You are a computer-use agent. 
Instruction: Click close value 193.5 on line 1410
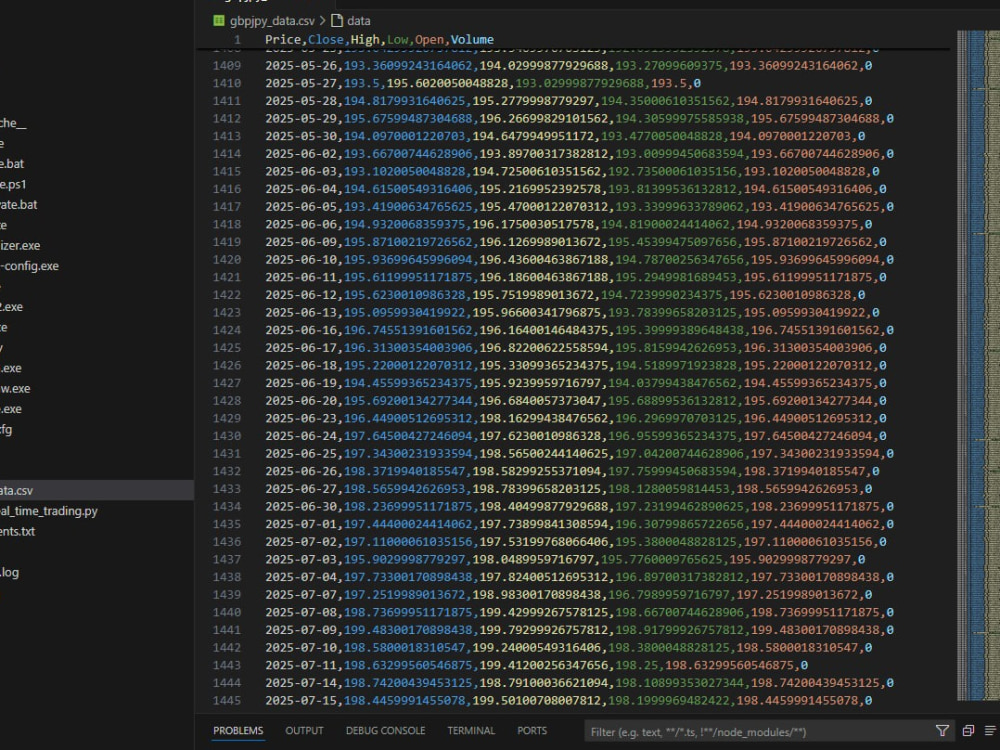tap(362, 83)
